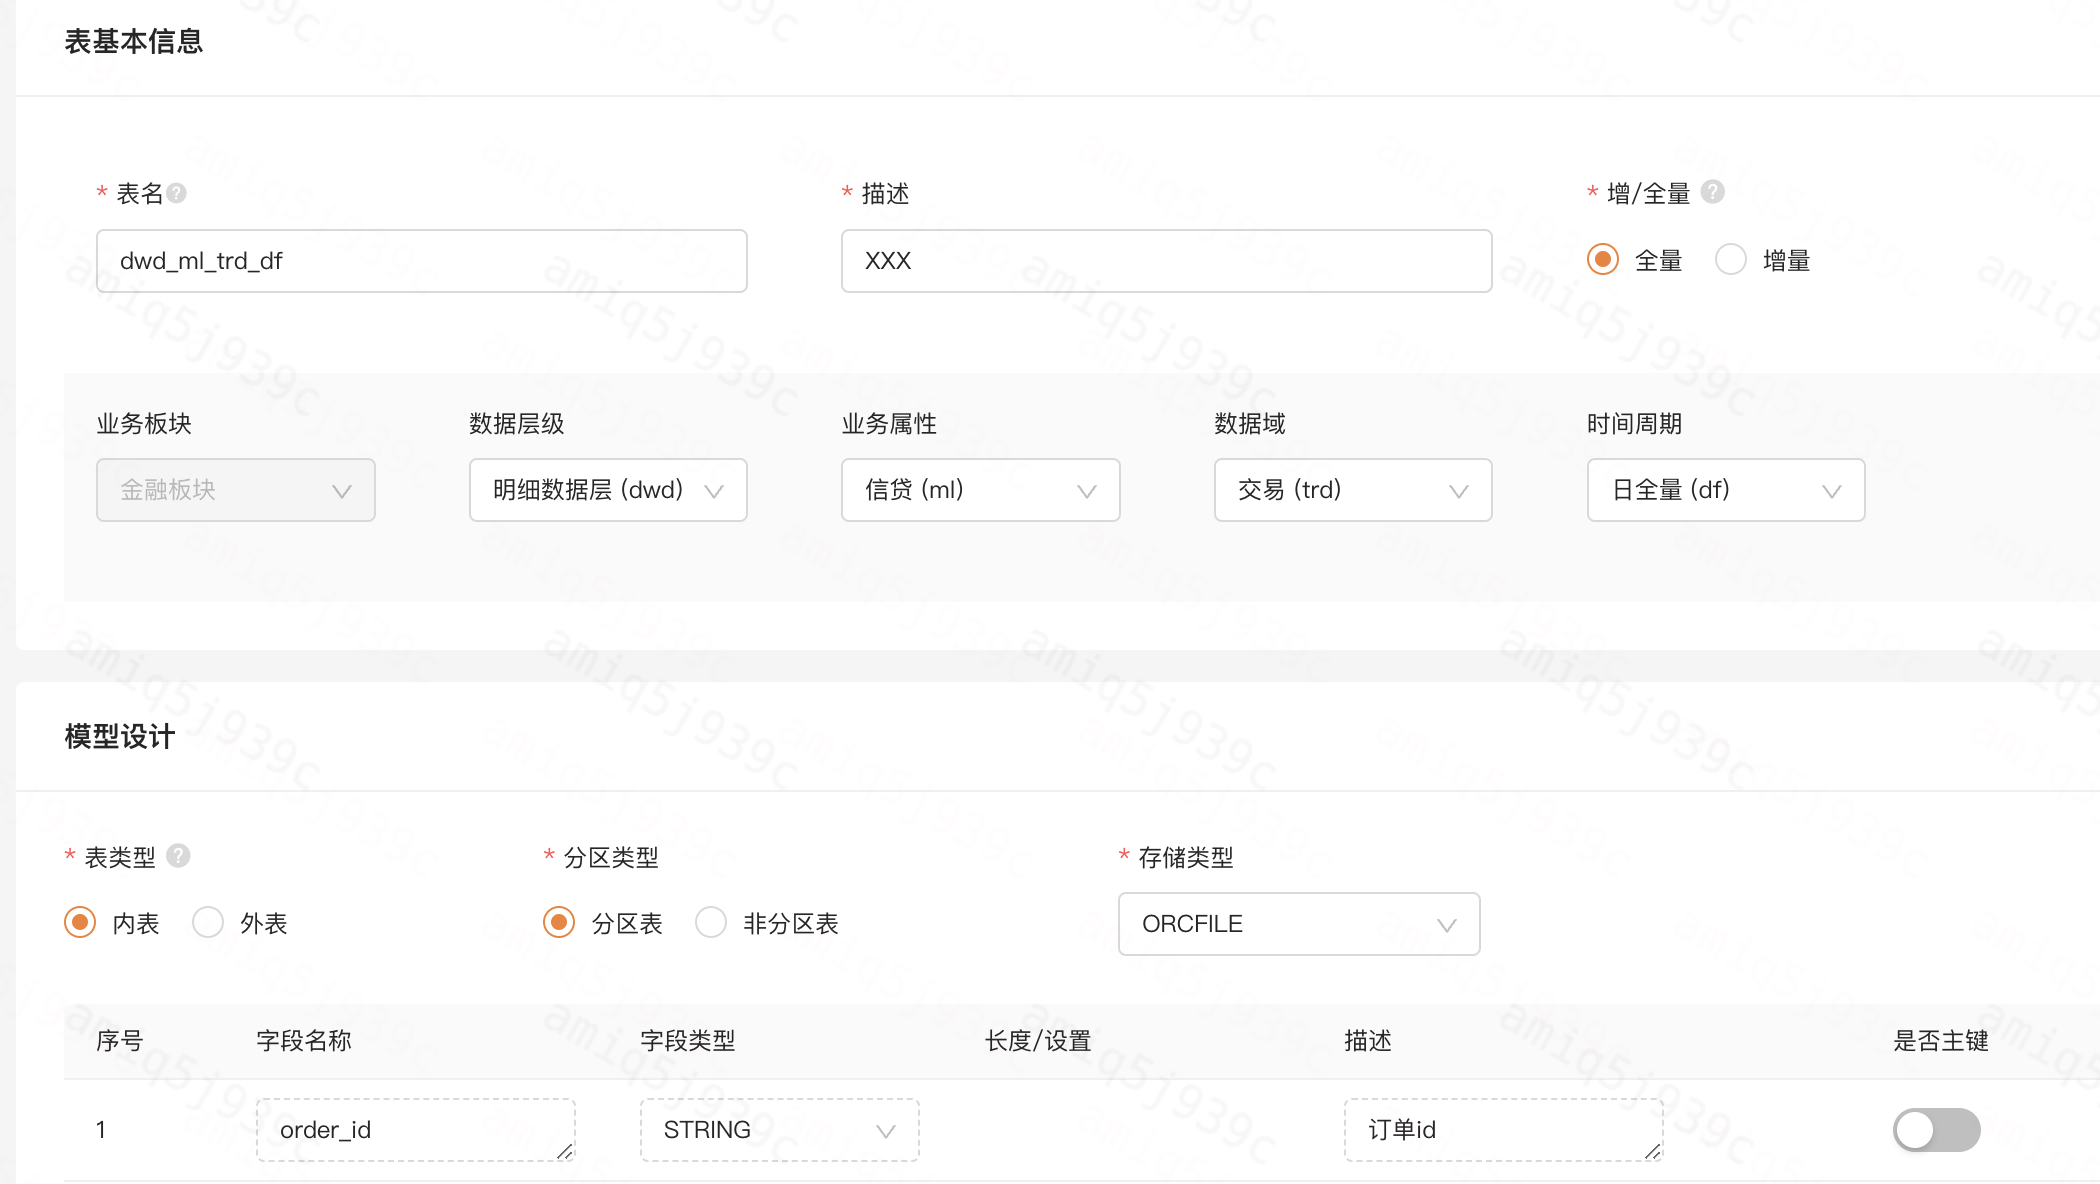Viewport: 2100px width, 1184px height.
Task: Click help icon next to 表名 label
Action: pyautogui.click(x=177, y=193)
